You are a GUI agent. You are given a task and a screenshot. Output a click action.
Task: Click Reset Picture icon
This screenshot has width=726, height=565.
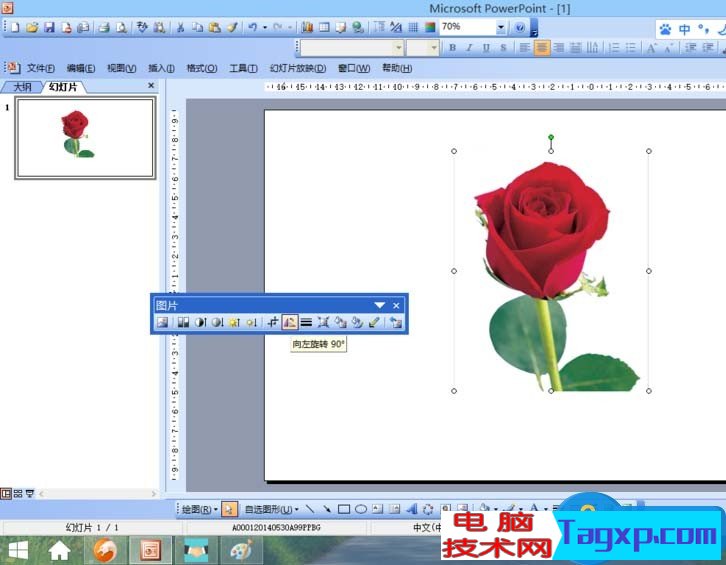coord(396,323)
